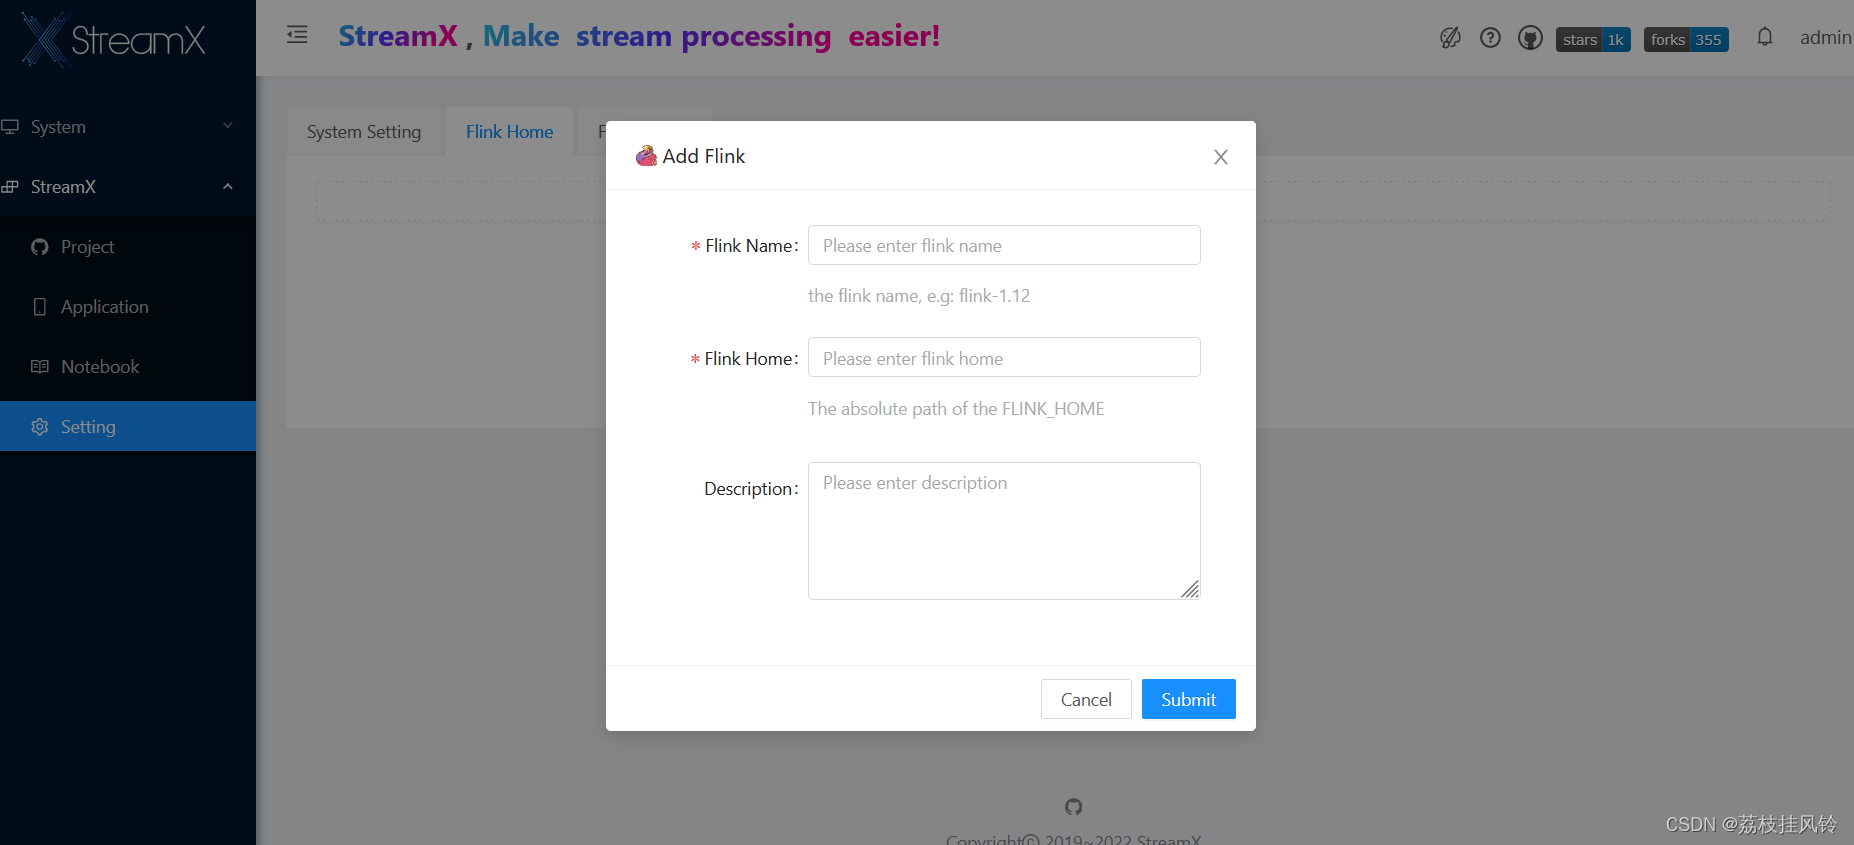Image resolution: width=1854 pixels, height=845 pixels.
Task: Click the Flink Home input field
Action: (x=1004, y=357)
